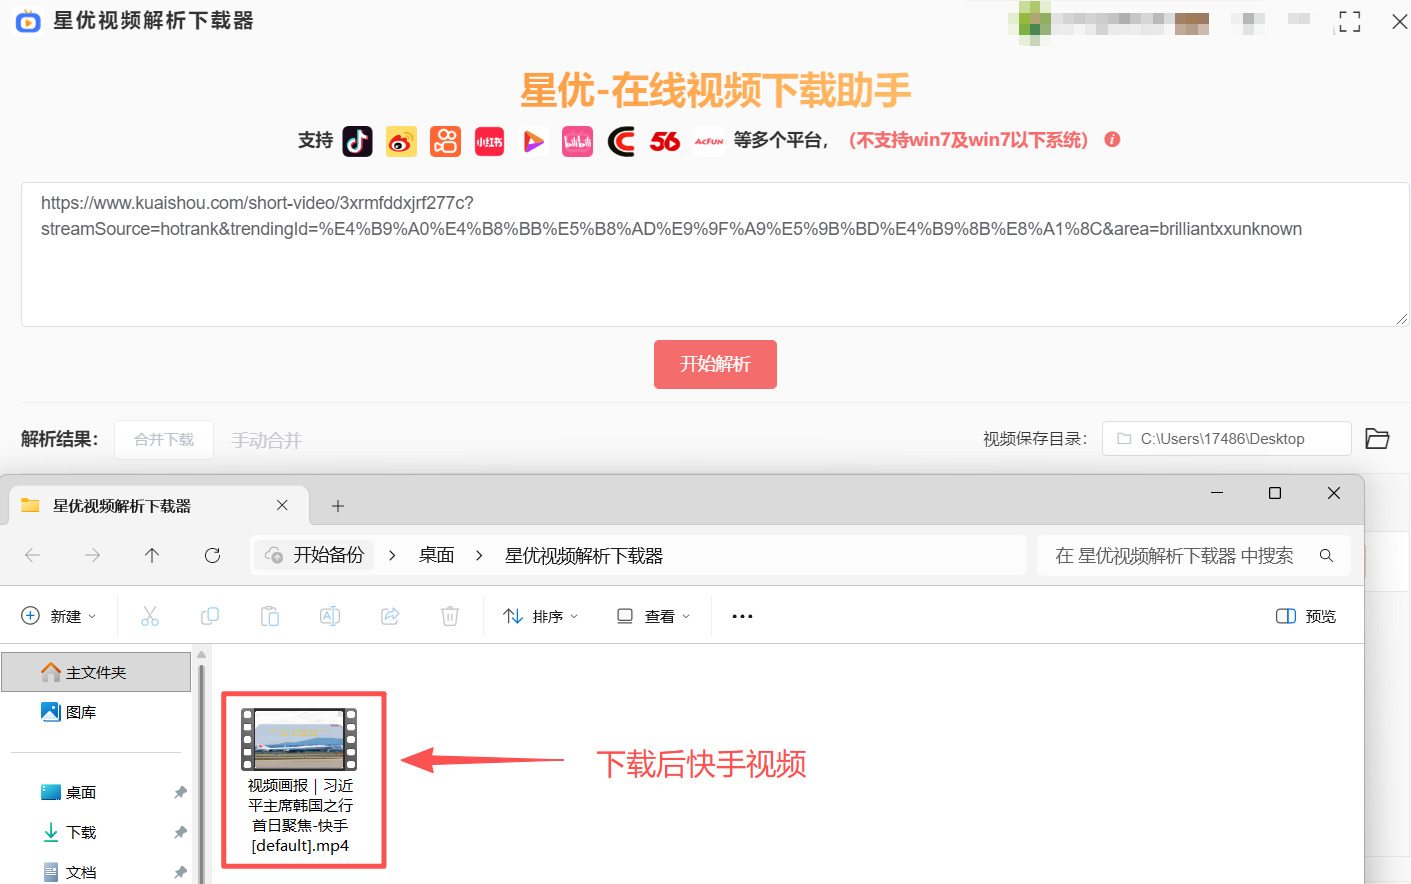The height and width of the screenshot is (884, 1411).
Task: Open the 新建 dropdown menu
Action: [59, 616]
